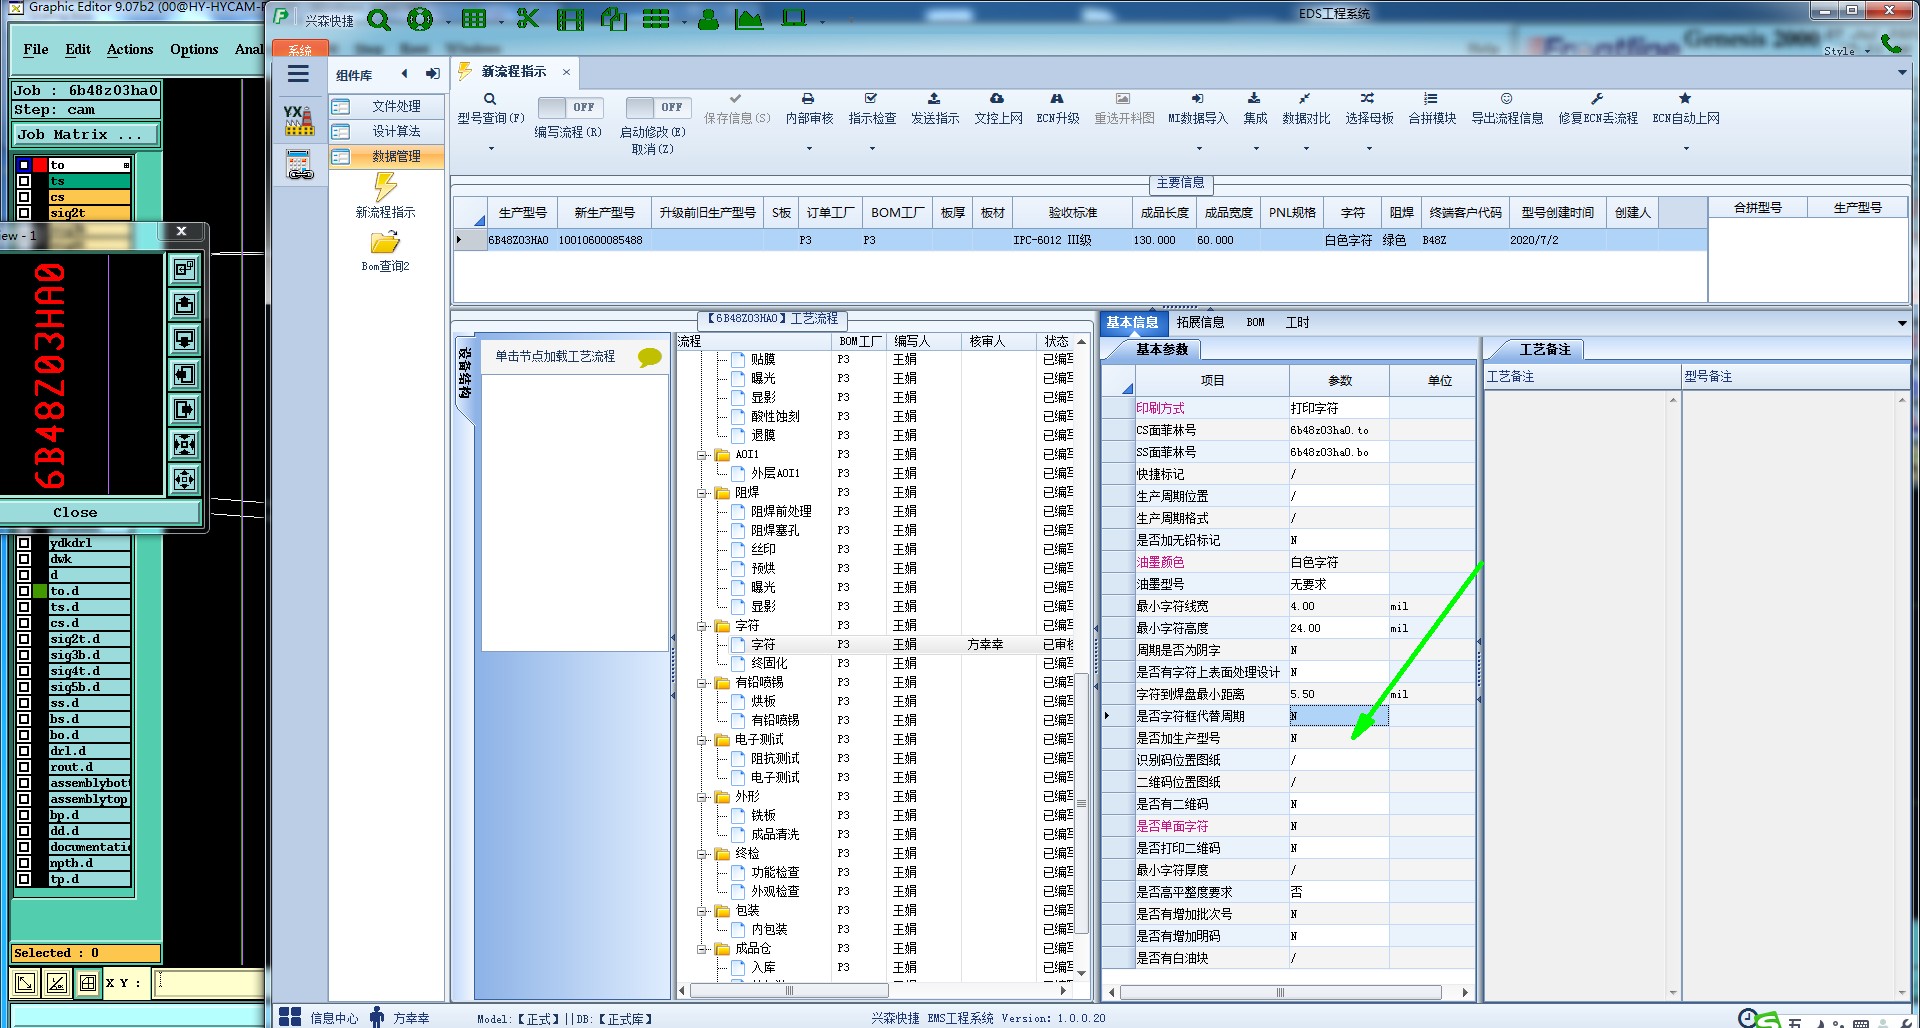This screenshot has width=1920, height=1028.
Task: Click the green magnifier quick-access icon
Action: click(379, 19)
